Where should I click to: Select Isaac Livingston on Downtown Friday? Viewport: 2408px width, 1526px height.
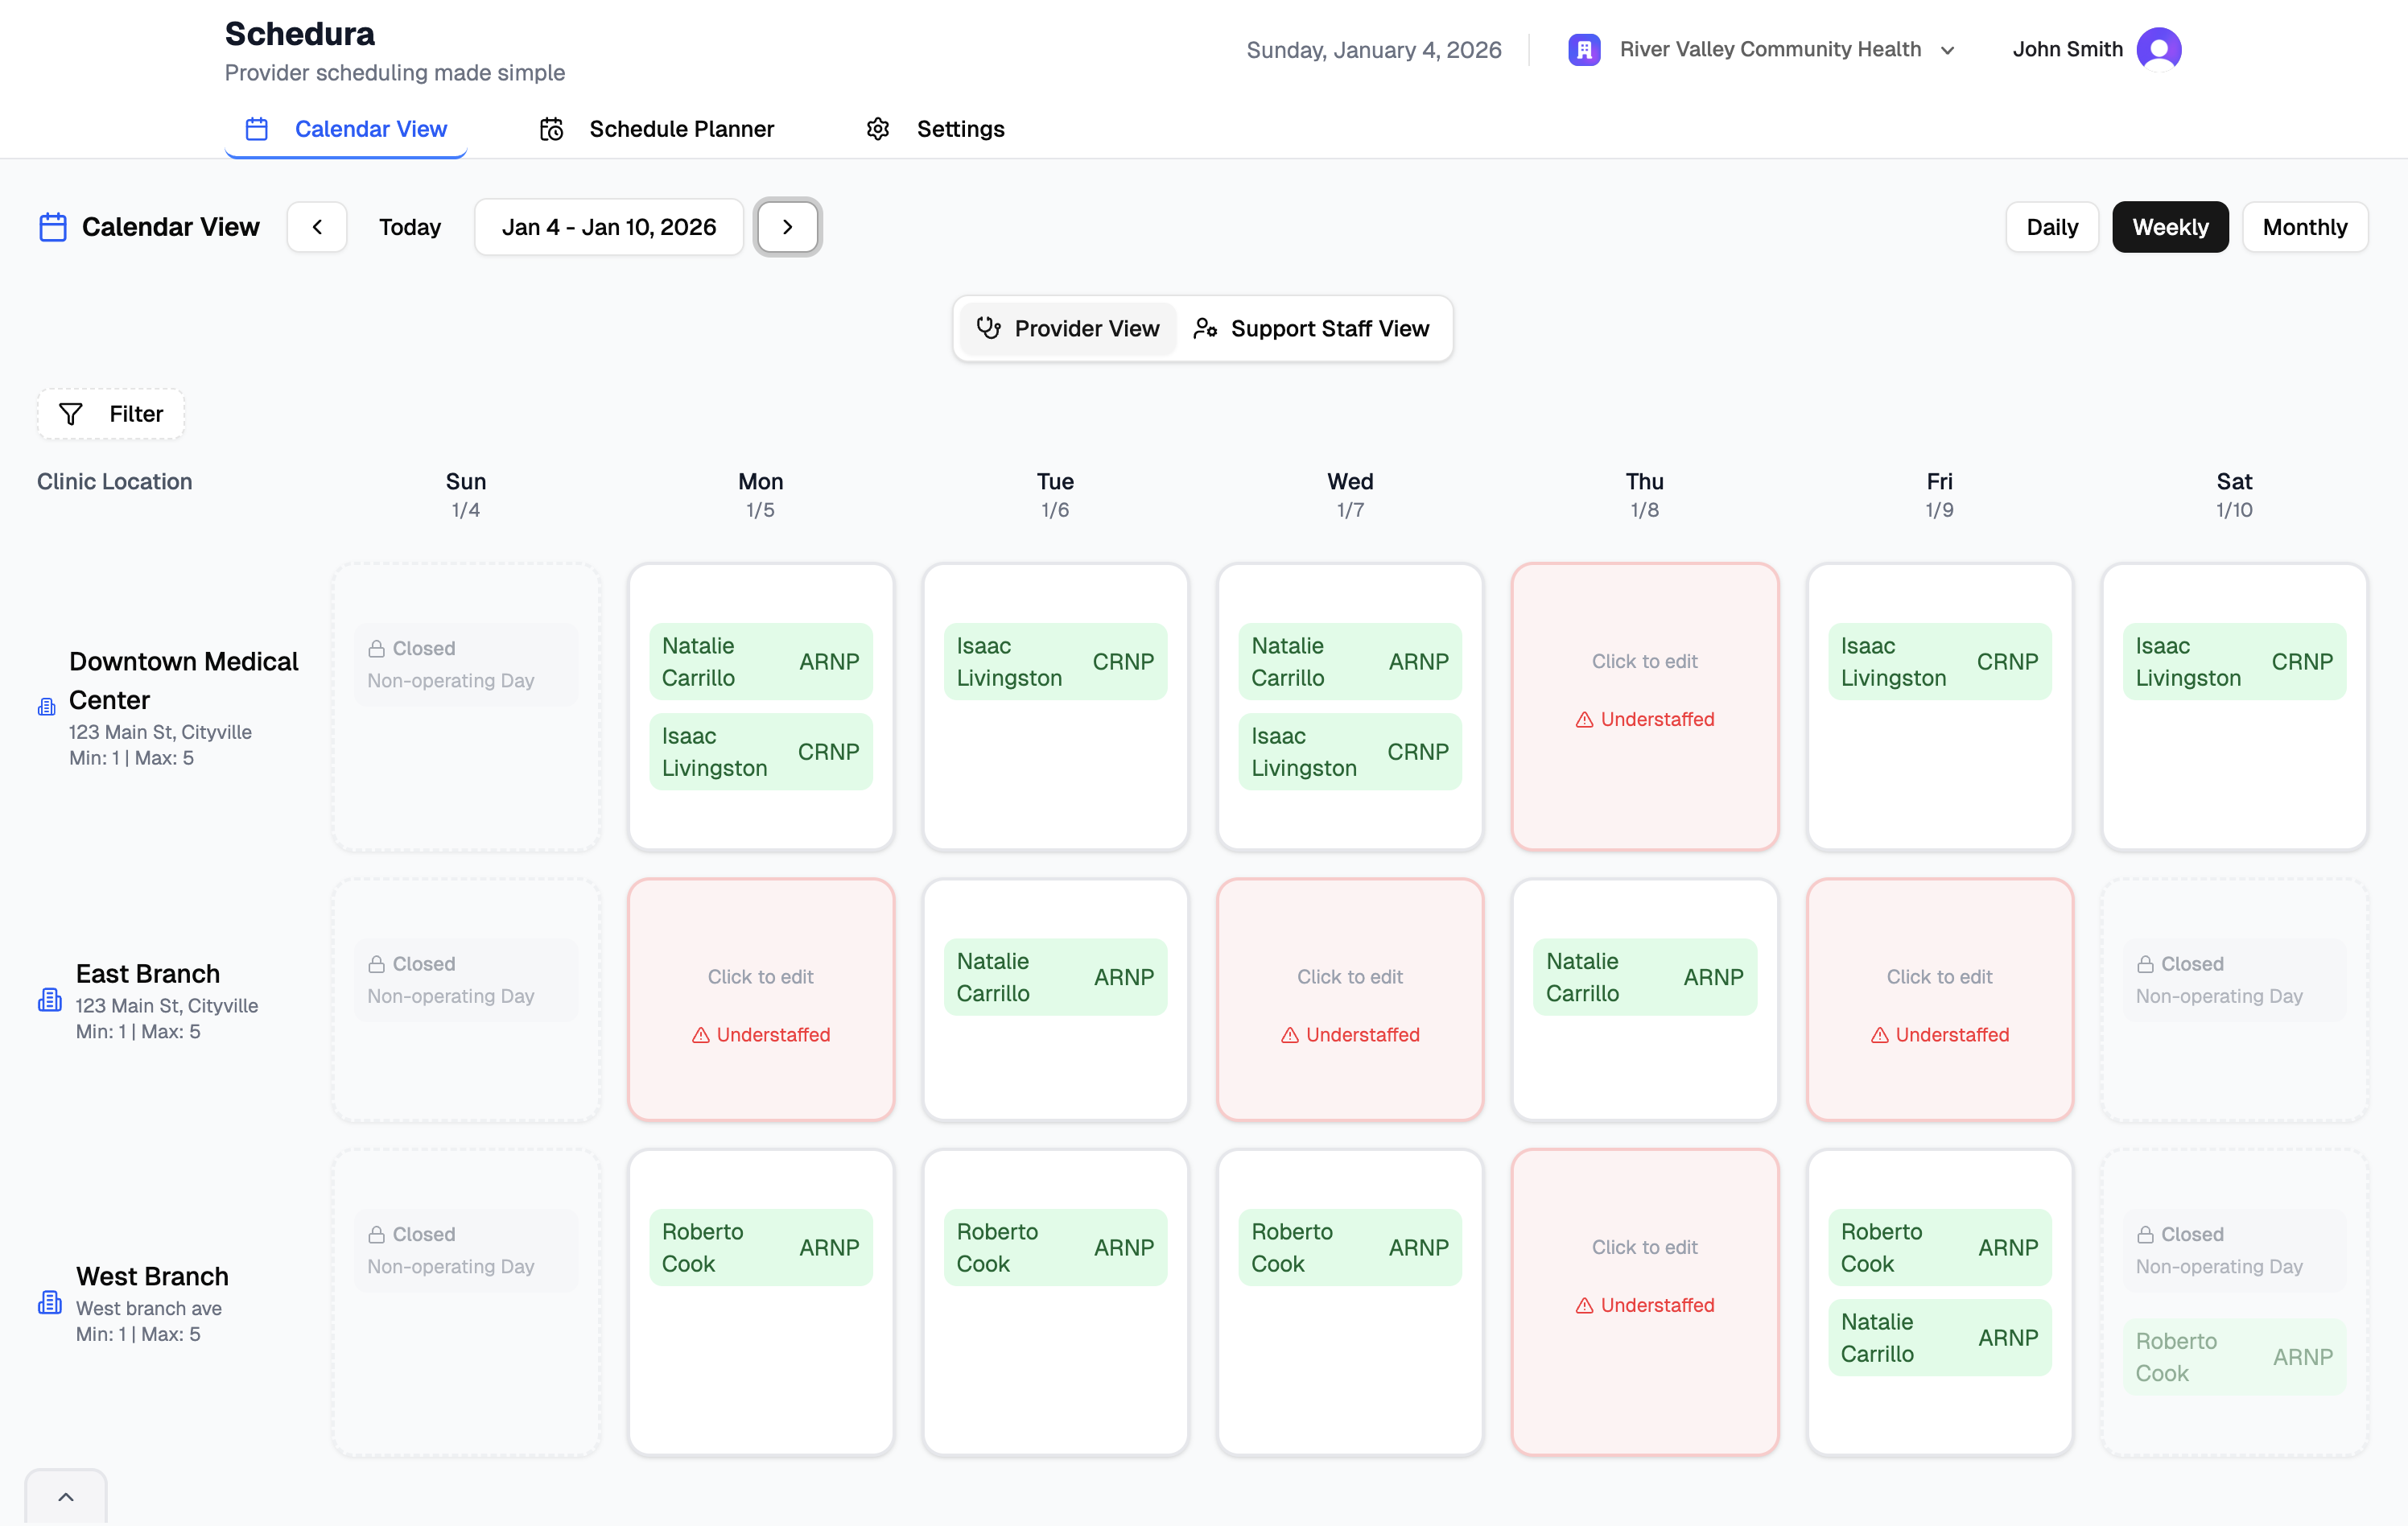pyautogui.click(x=1939, y=662)
